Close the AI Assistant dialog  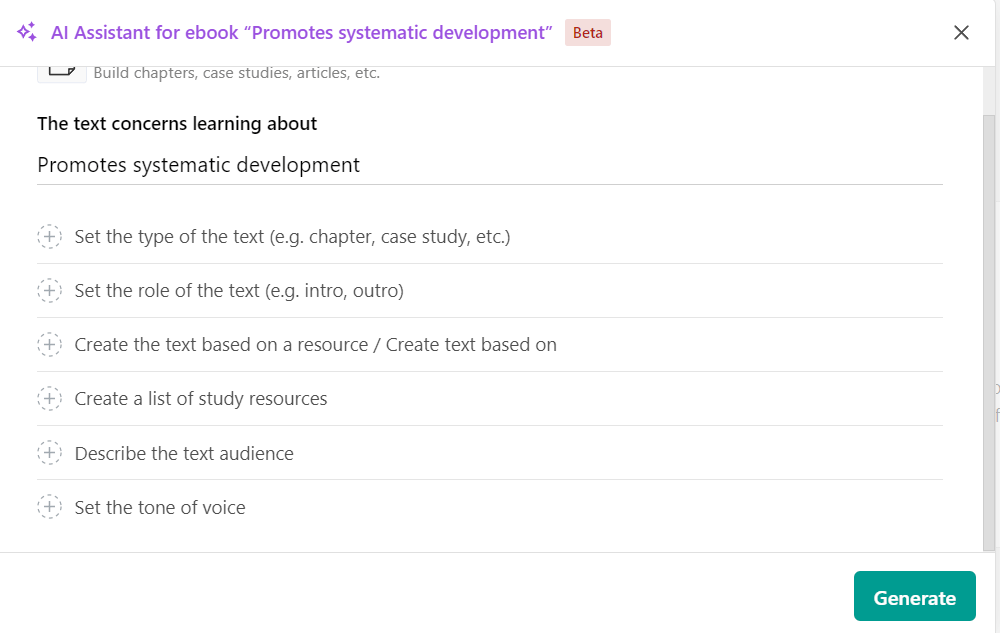point(961,32)
